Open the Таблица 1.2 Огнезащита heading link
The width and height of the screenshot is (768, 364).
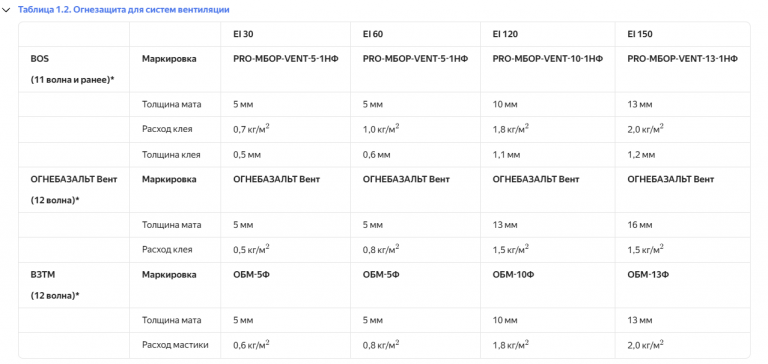click(123, 10)
